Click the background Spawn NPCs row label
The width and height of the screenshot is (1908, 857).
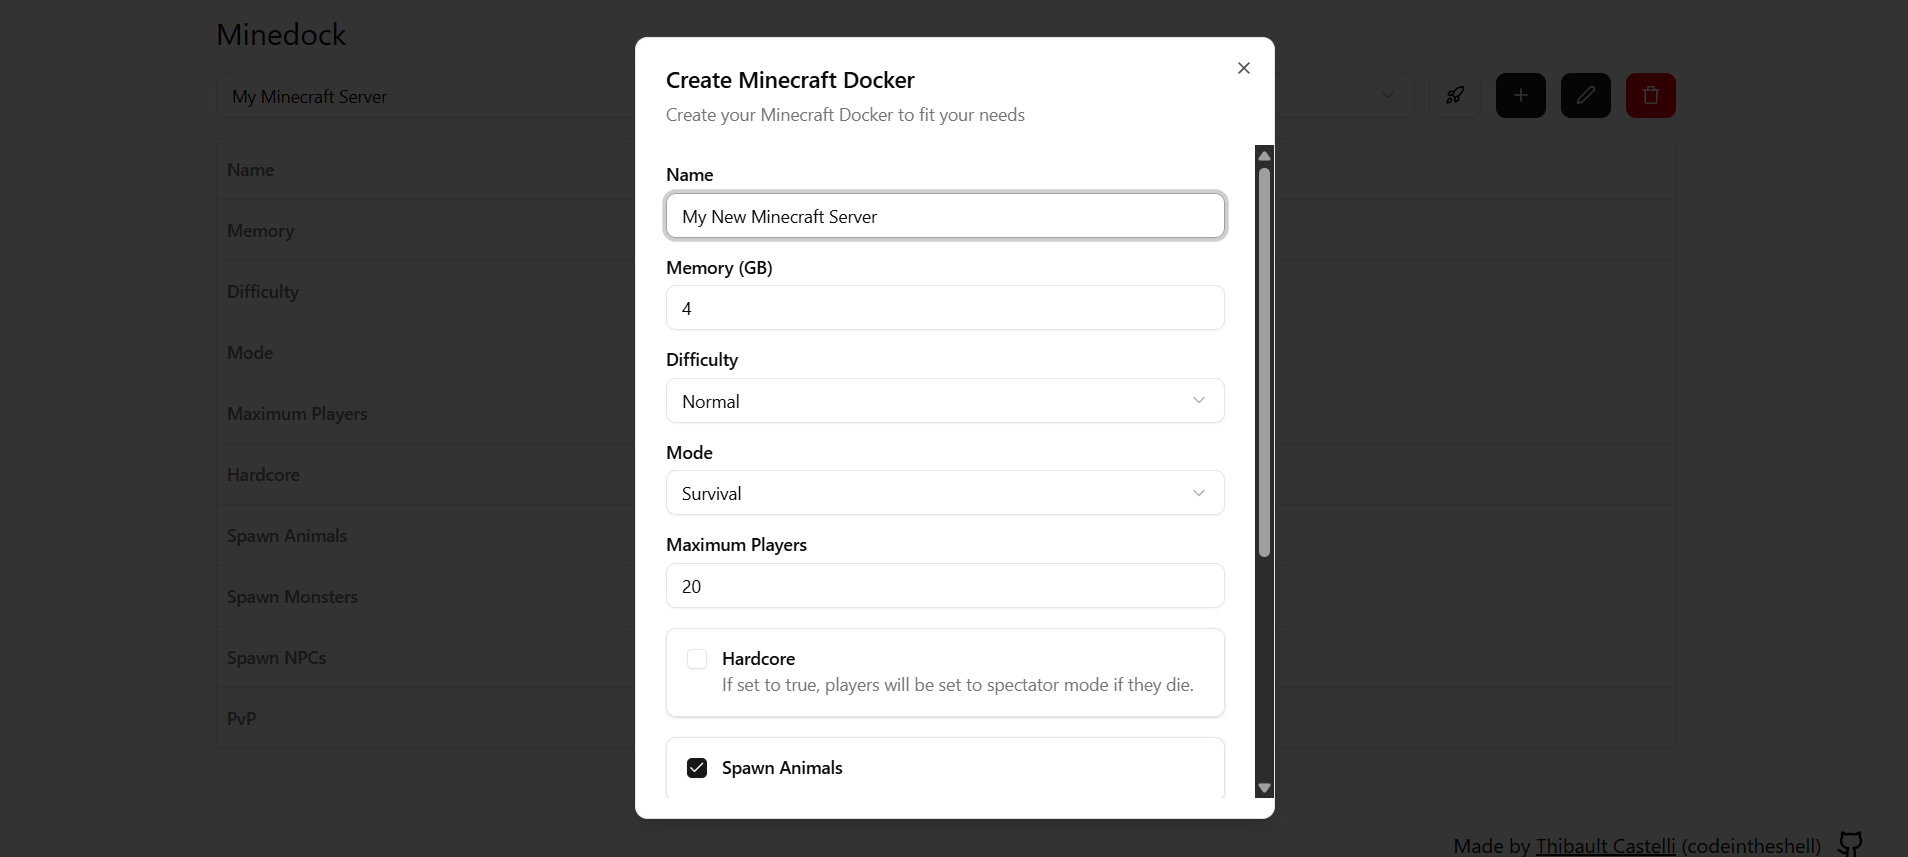tap(276, 658)
